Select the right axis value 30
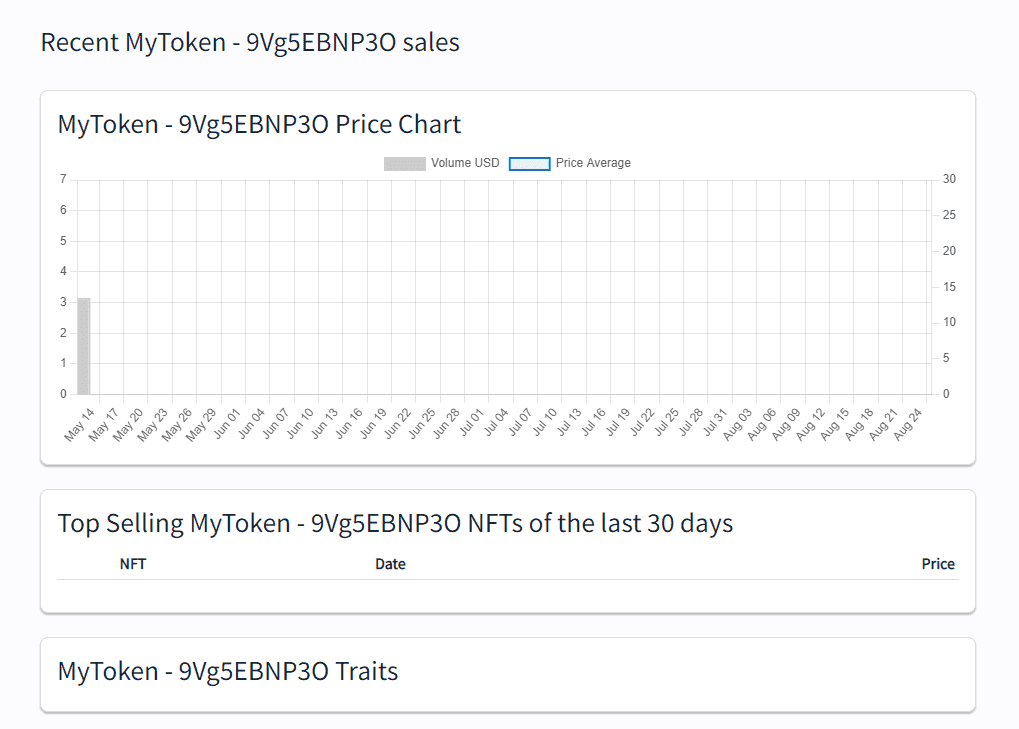This screenshot has width=1019, height=729. (x=947, y=178)
